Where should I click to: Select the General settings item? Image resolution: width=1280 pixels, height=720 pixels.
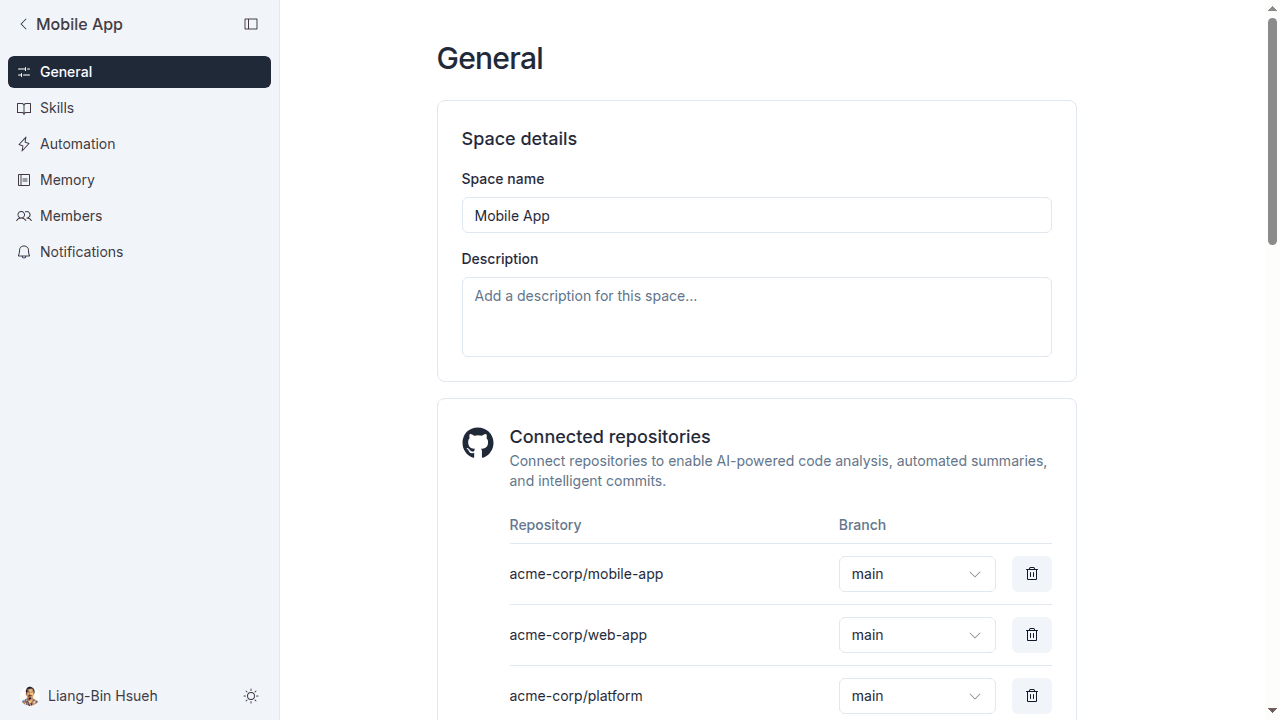pos(139,72)
